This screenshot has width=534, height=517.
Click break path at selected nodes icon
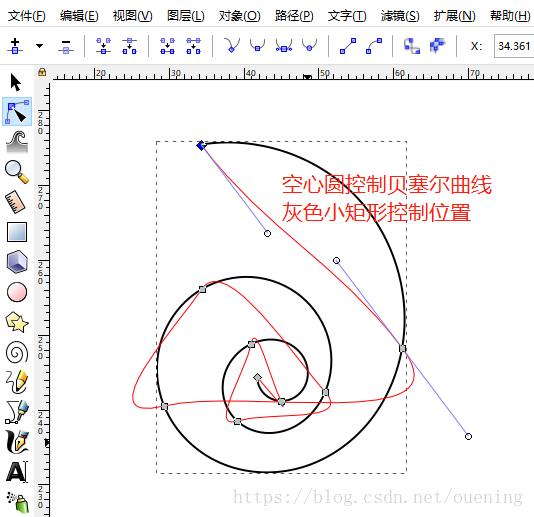point(129,46)
